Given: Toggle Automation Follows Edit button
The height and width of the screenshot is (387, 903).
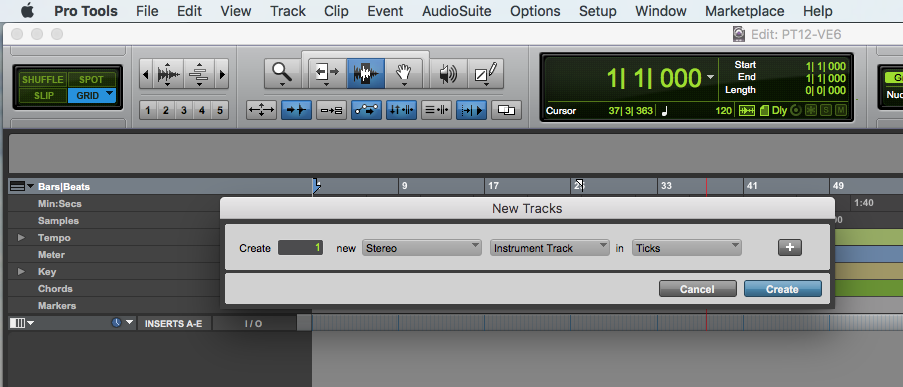Looking at the screenshot, I should (x=366, y=109).
